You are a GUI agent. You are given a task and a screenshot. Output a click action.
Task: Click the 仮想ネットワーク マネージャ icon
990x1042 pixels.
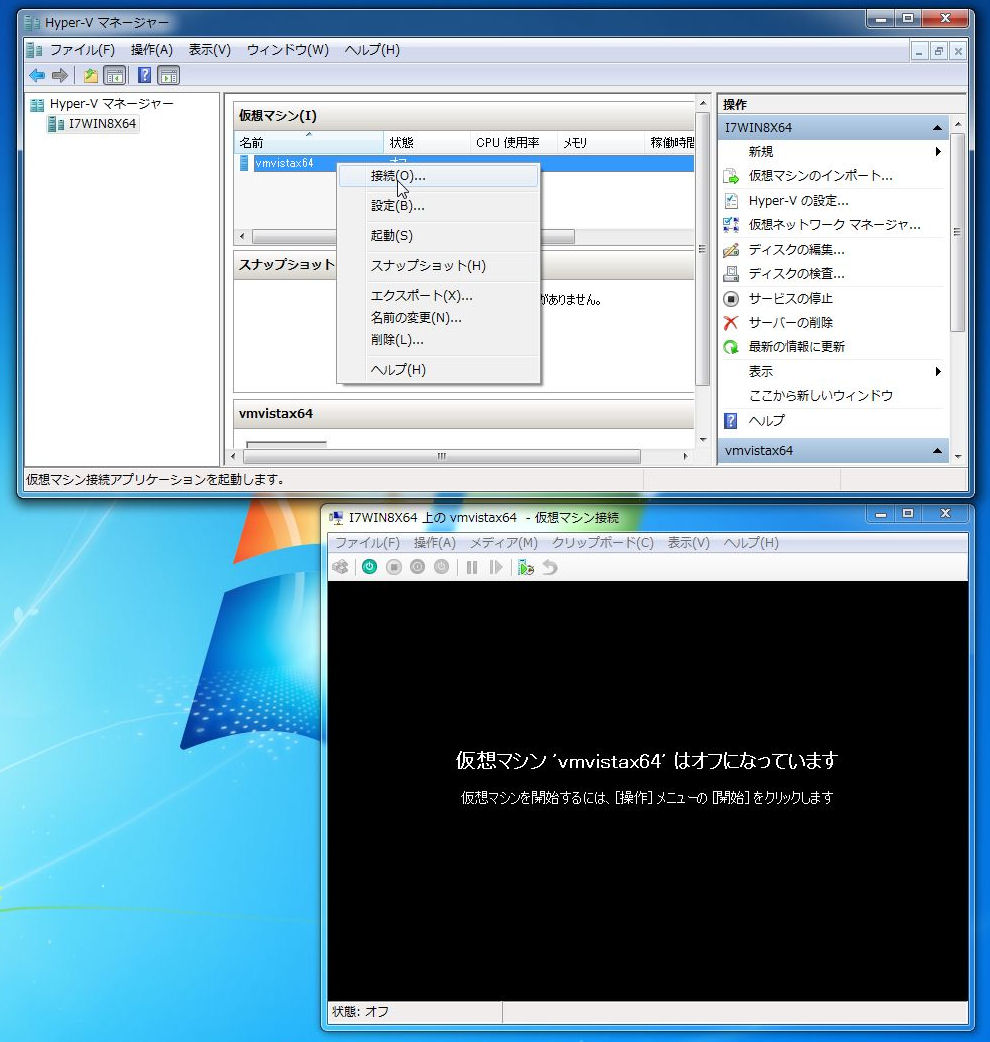[x=731, y=225]
